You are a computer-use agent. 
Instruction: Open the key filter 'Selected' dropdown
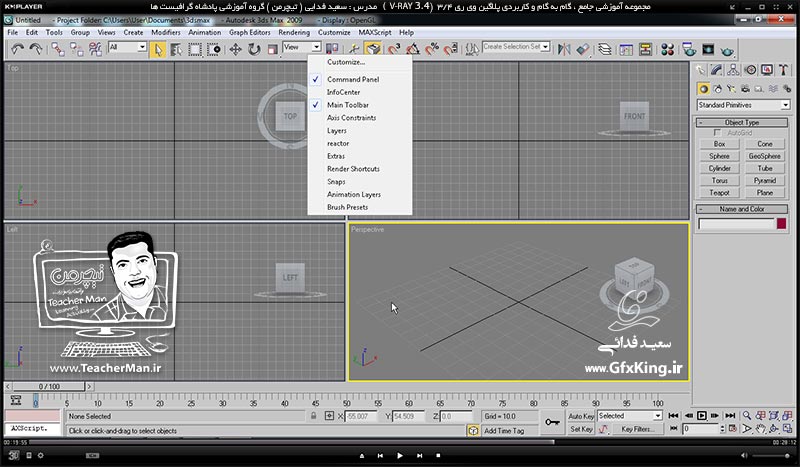[x=630, y=416]
